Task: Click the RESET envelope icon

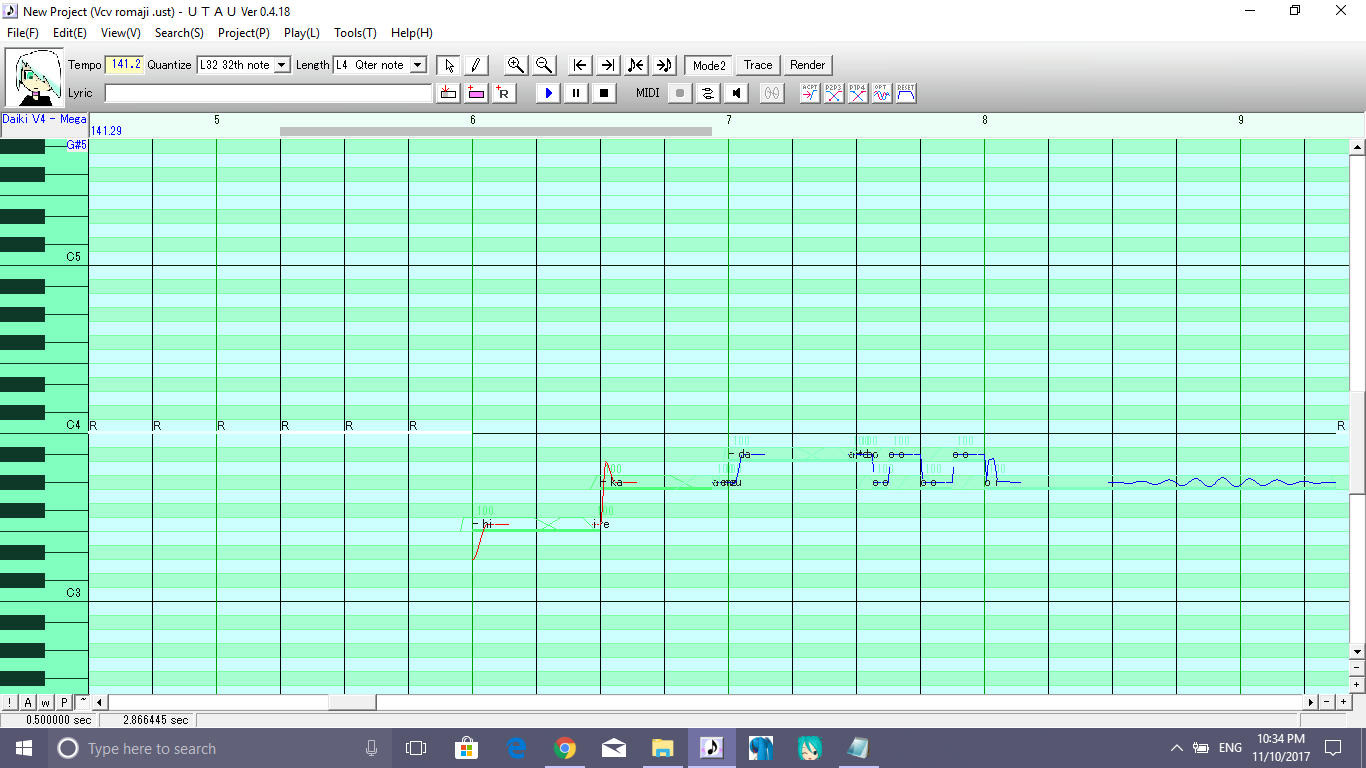Action: pos(906,93)
